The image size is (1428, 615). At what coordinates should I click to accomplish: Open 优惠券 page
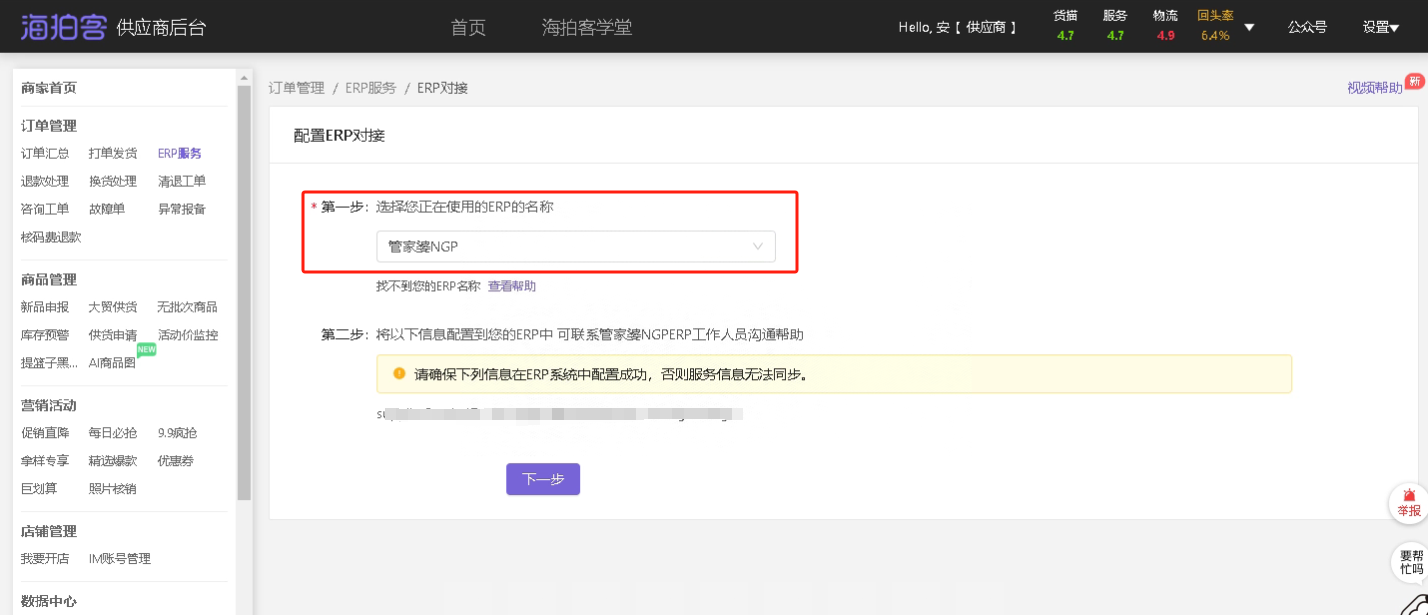click(176, 461)
